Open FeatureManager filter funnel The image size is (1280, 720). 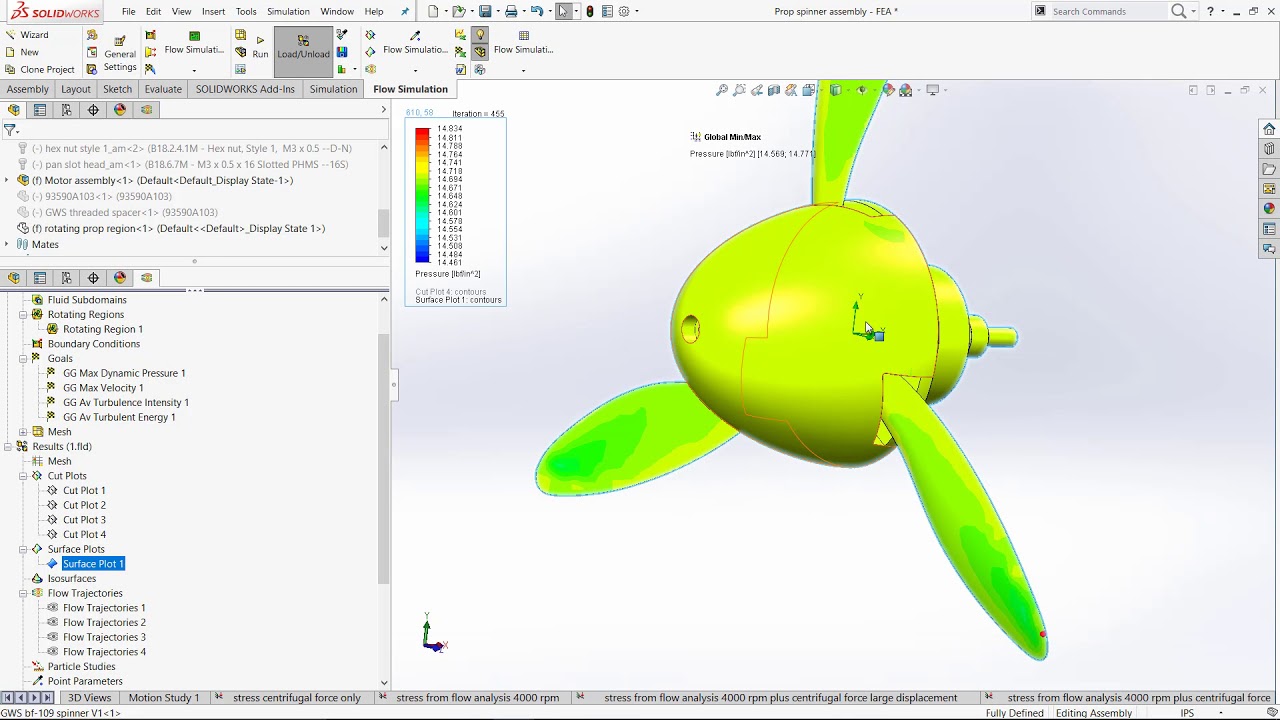[x=10, y=130]
